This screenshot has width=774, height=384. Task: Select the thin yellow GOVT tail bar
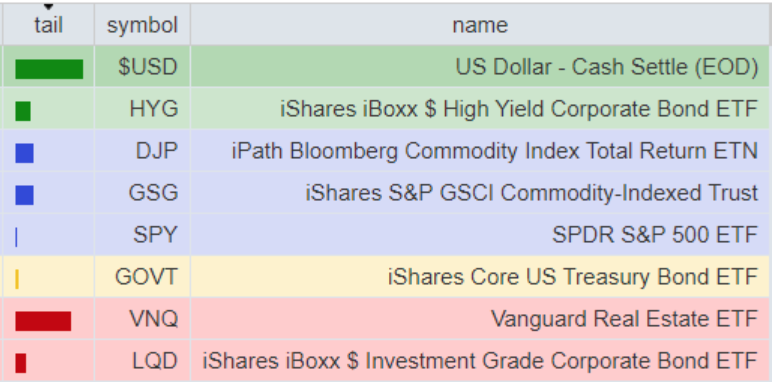point(17,279)
